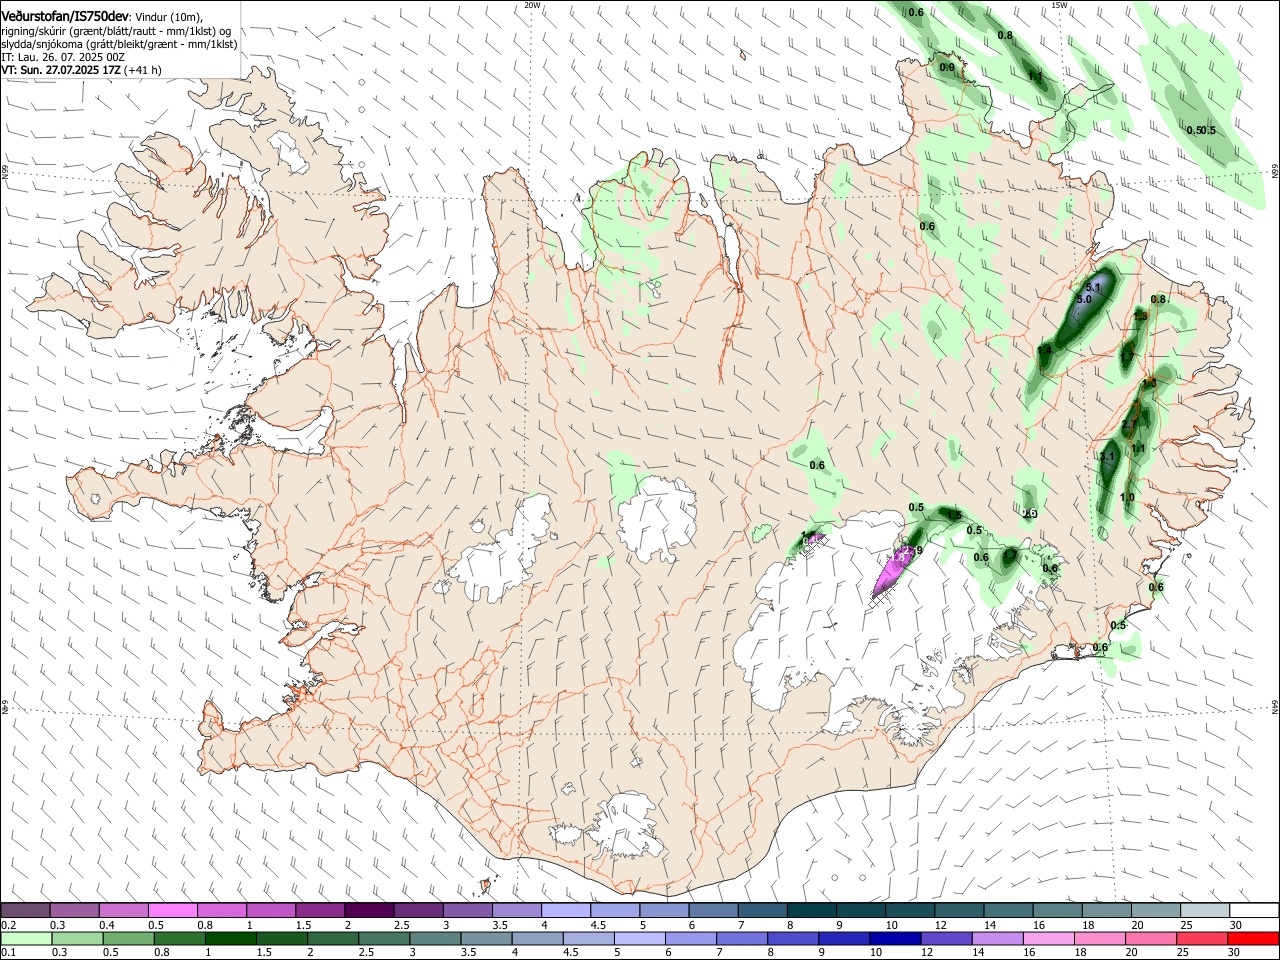Click the 0.2 label under the snow legend
The image size is (1280, 960).
click(8, 925)
